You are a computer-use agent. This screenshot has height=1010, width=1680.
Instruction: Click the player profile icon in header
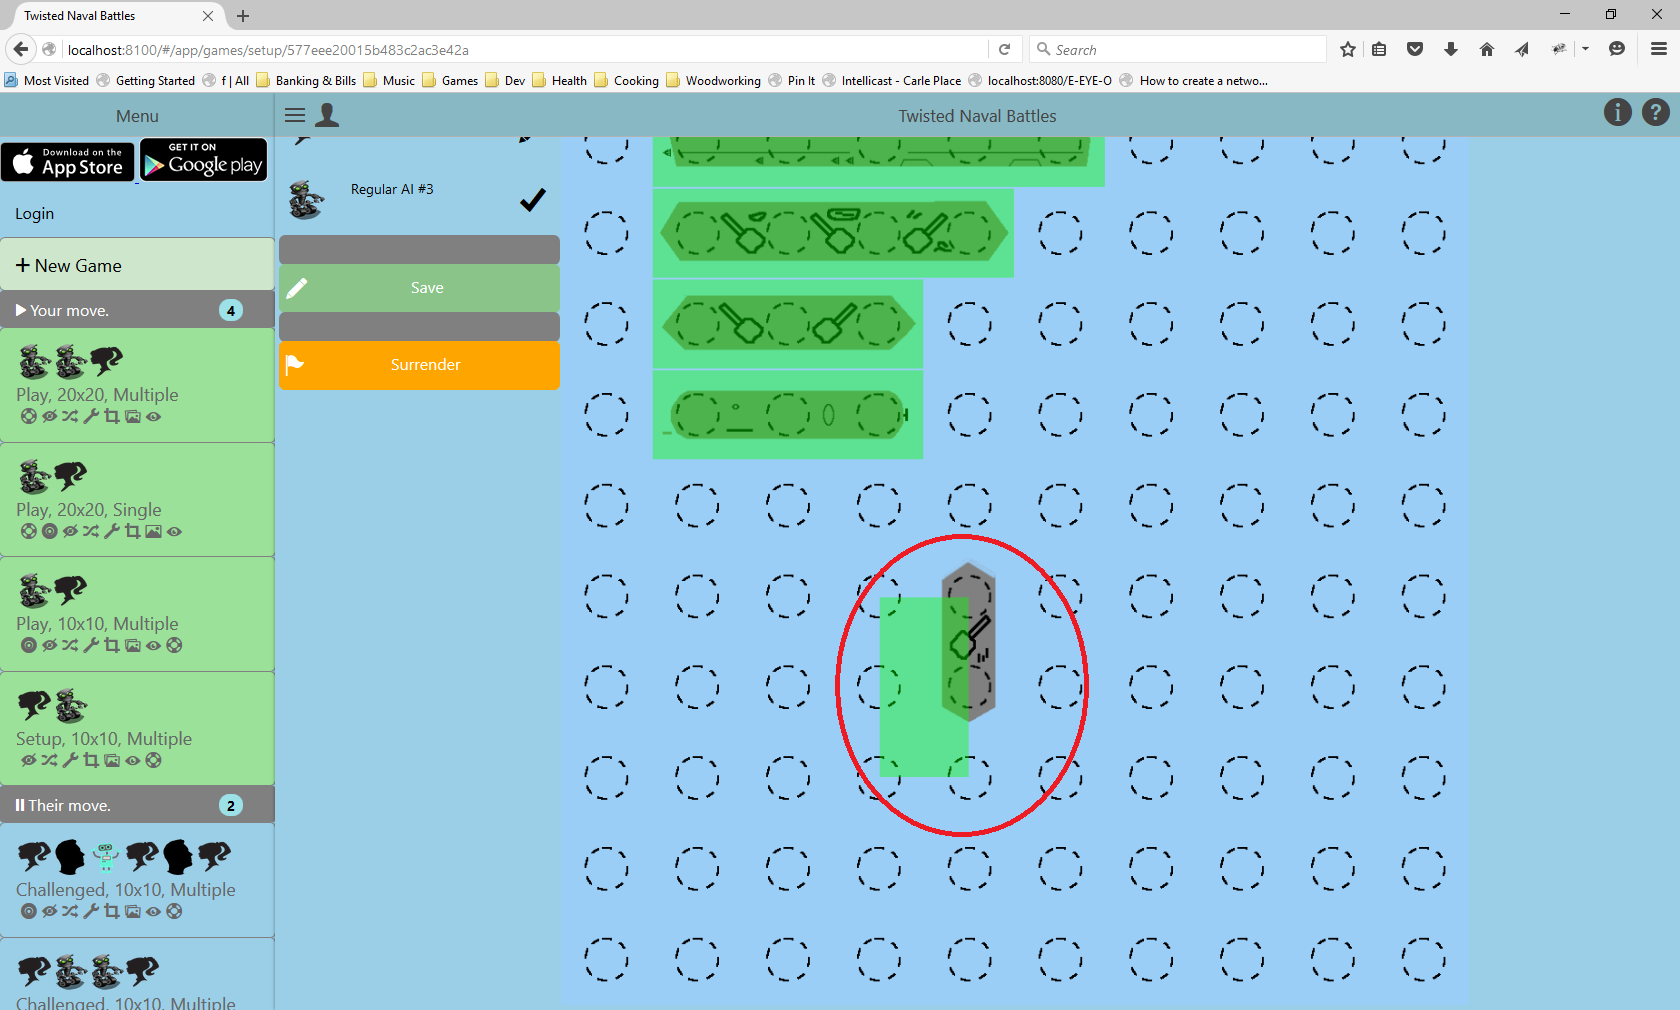pos(327,115)
